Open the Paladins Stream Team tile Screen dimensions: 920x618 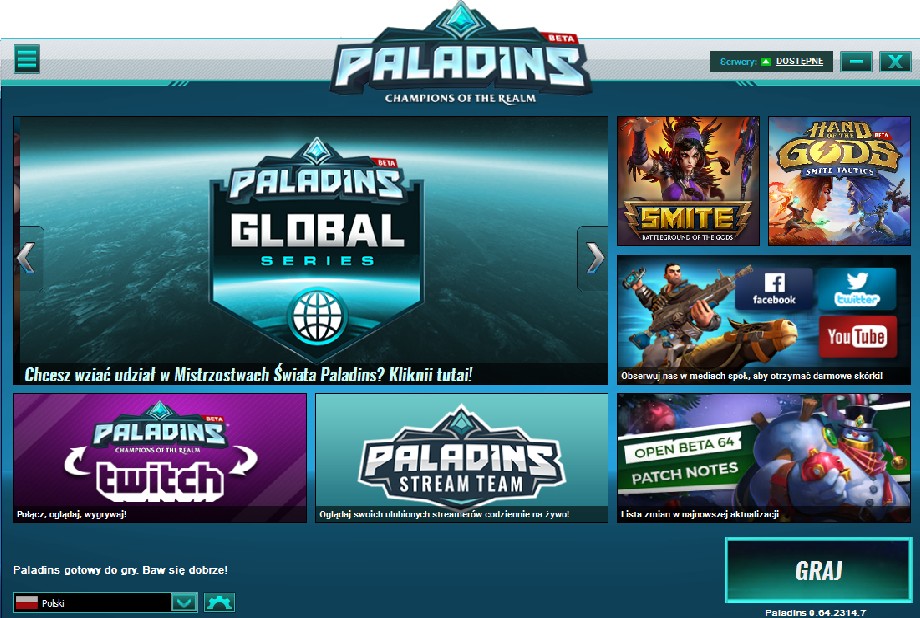tap(462, 458)
